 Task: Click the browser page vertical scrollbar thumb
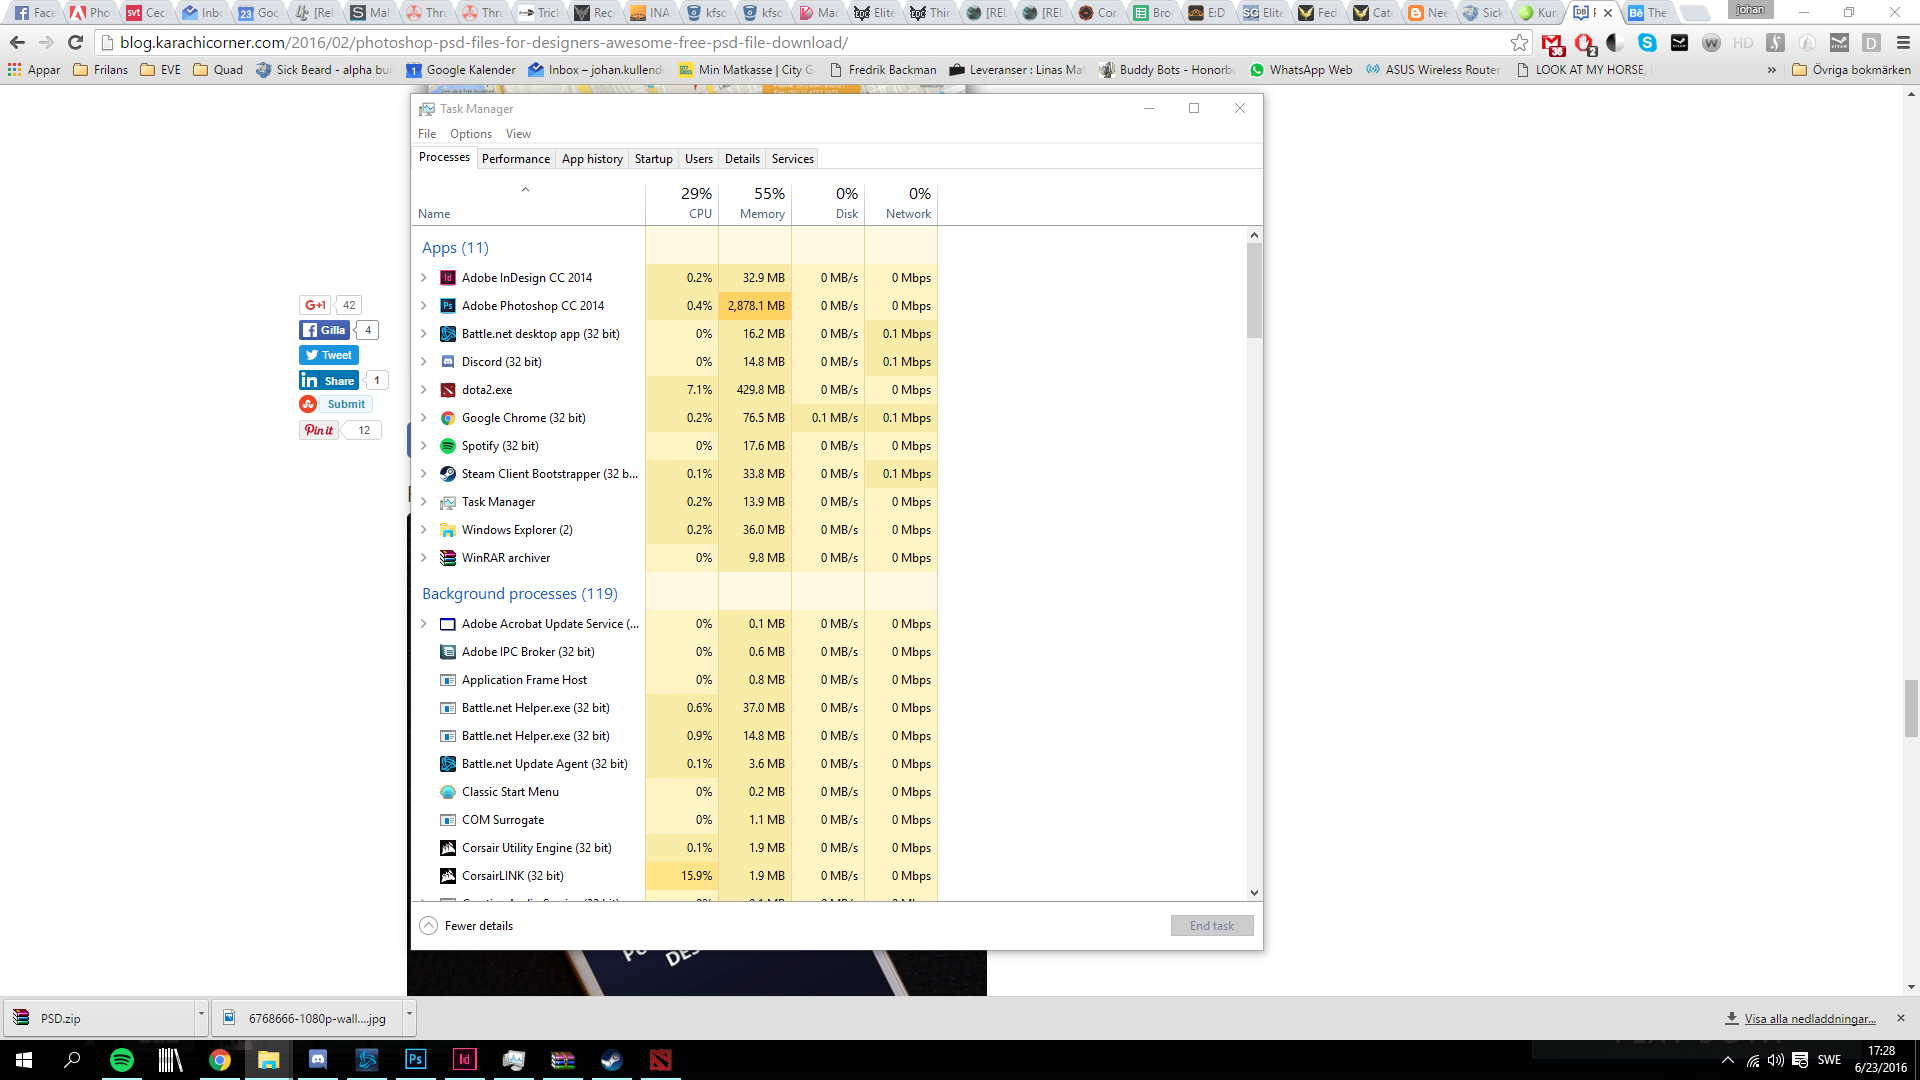[1911, 708]
